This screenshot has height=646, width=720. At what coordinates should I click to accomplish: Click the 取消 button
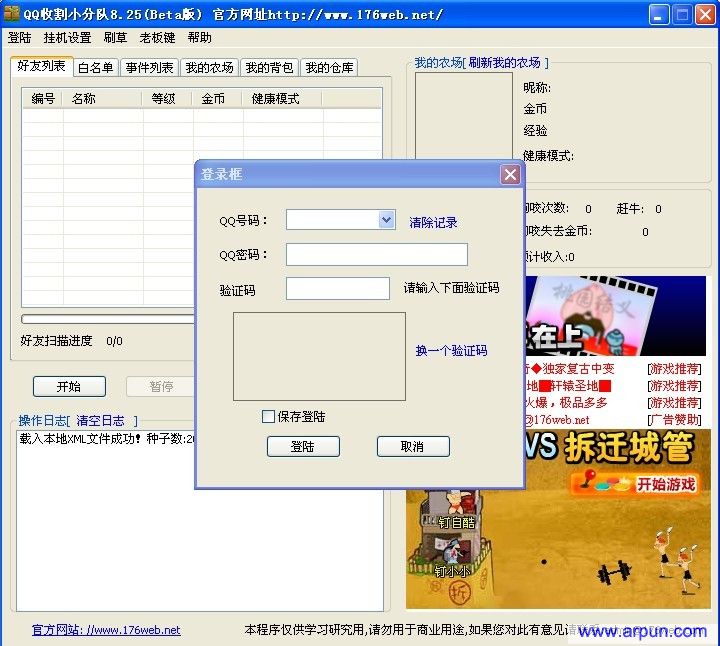click(413, 446)
